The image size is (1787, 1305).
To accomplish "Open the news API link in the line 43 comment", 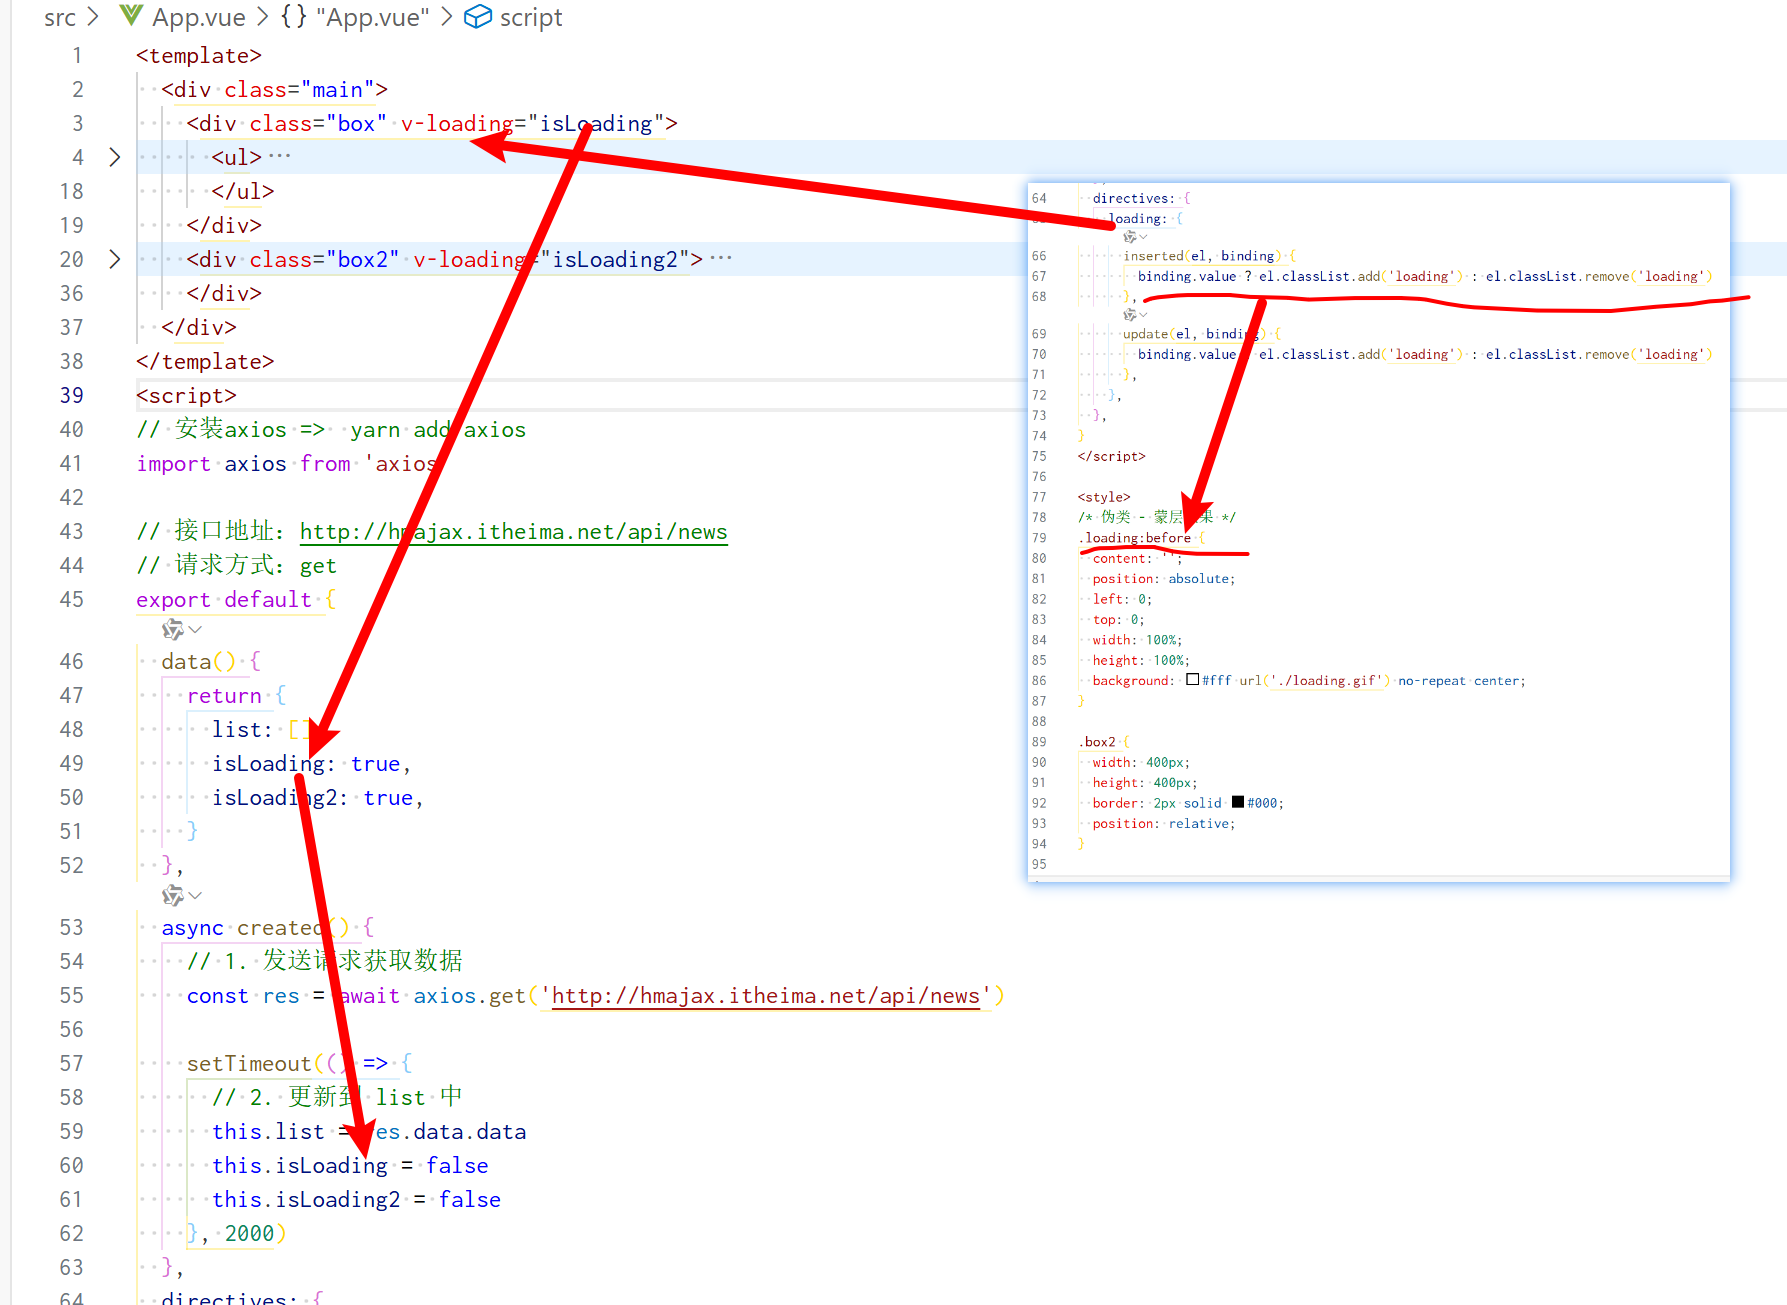I will 513,531.
